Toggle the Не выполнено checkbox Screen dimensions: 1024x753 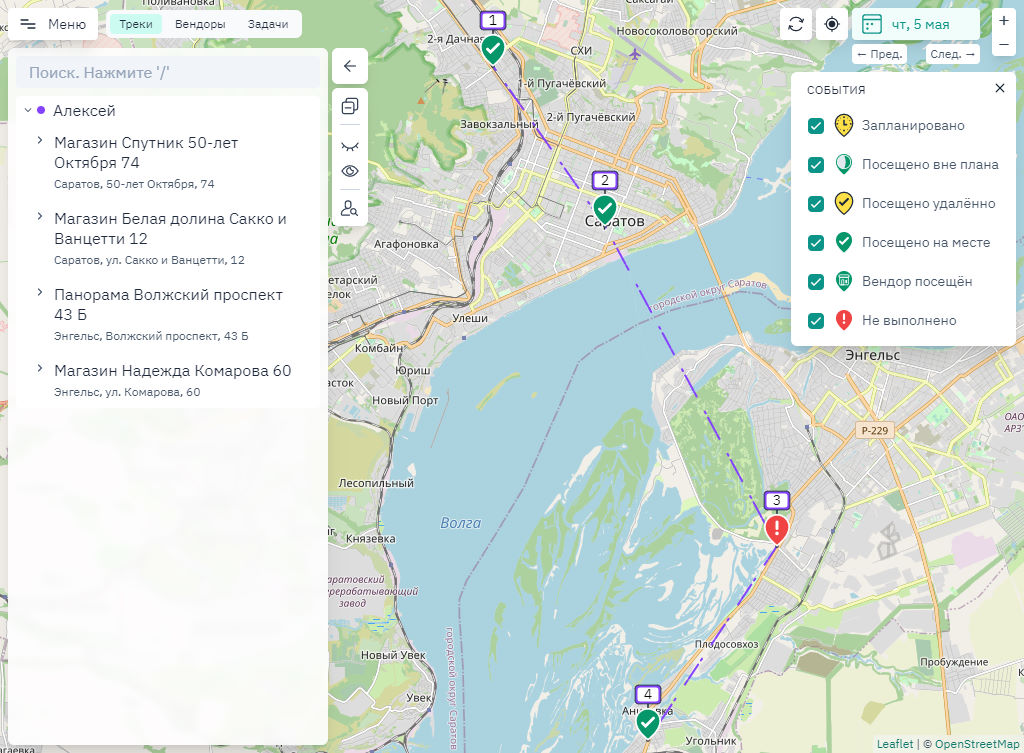pyautogui.click(x=816, y=321)
